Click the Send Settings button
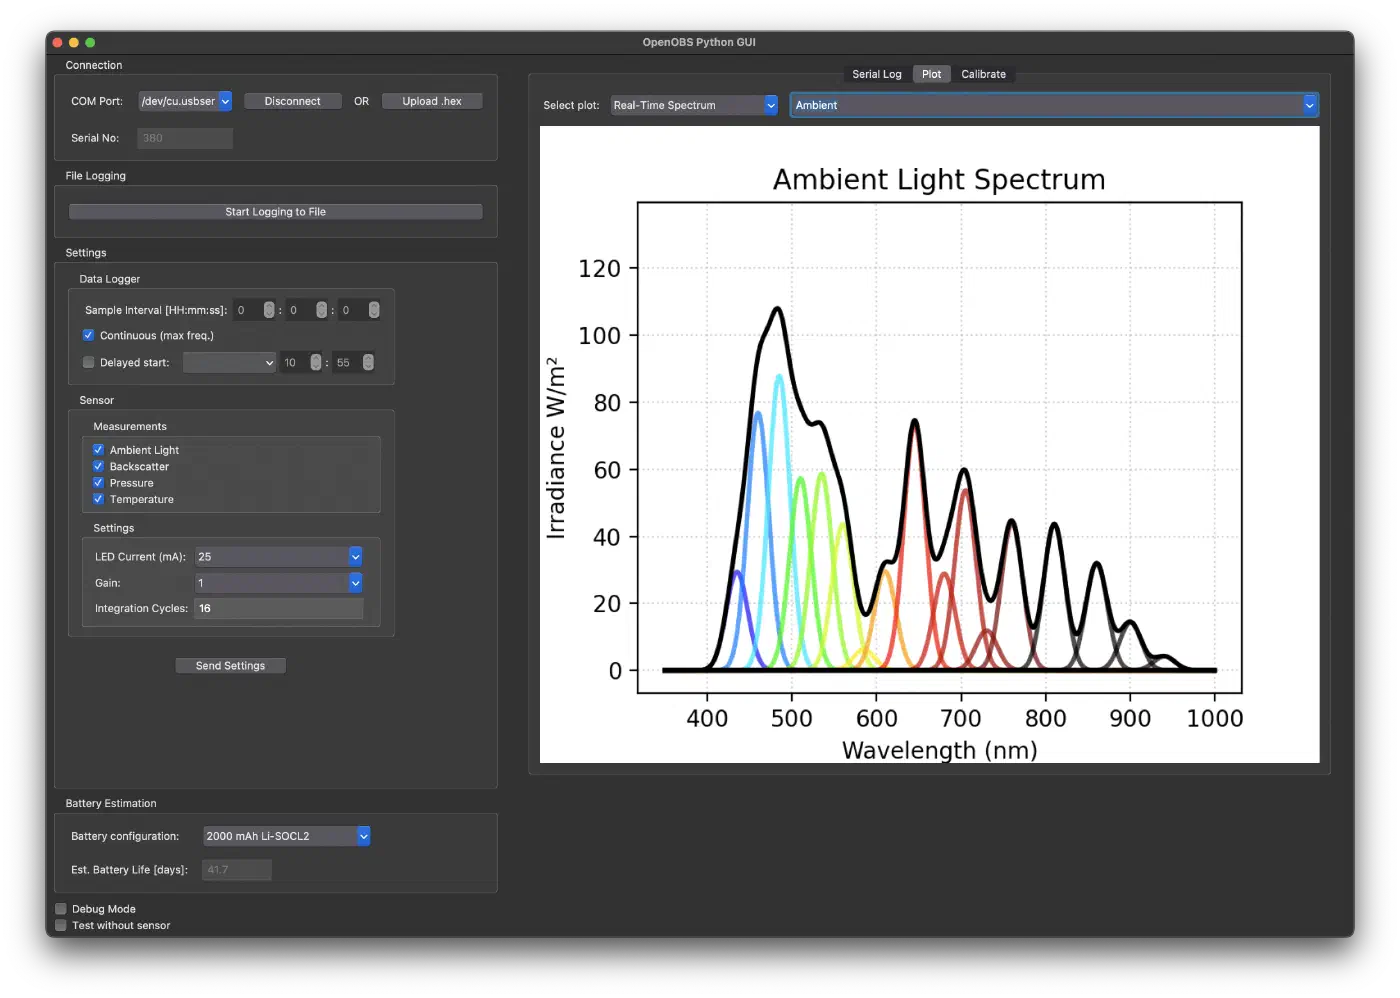The height and width of the screenshot is (998, 1400). pos(230,666)
